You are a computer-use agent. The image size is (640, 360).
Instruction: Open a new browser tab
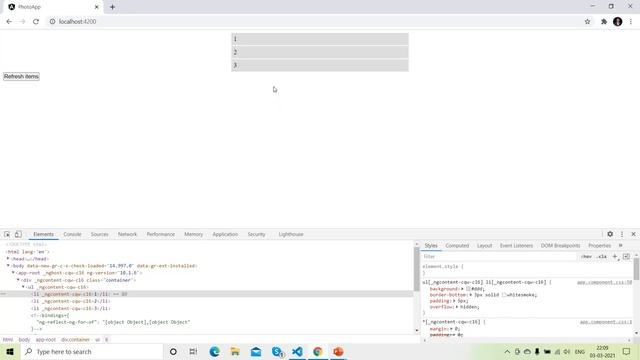click(x=112, y=7)
